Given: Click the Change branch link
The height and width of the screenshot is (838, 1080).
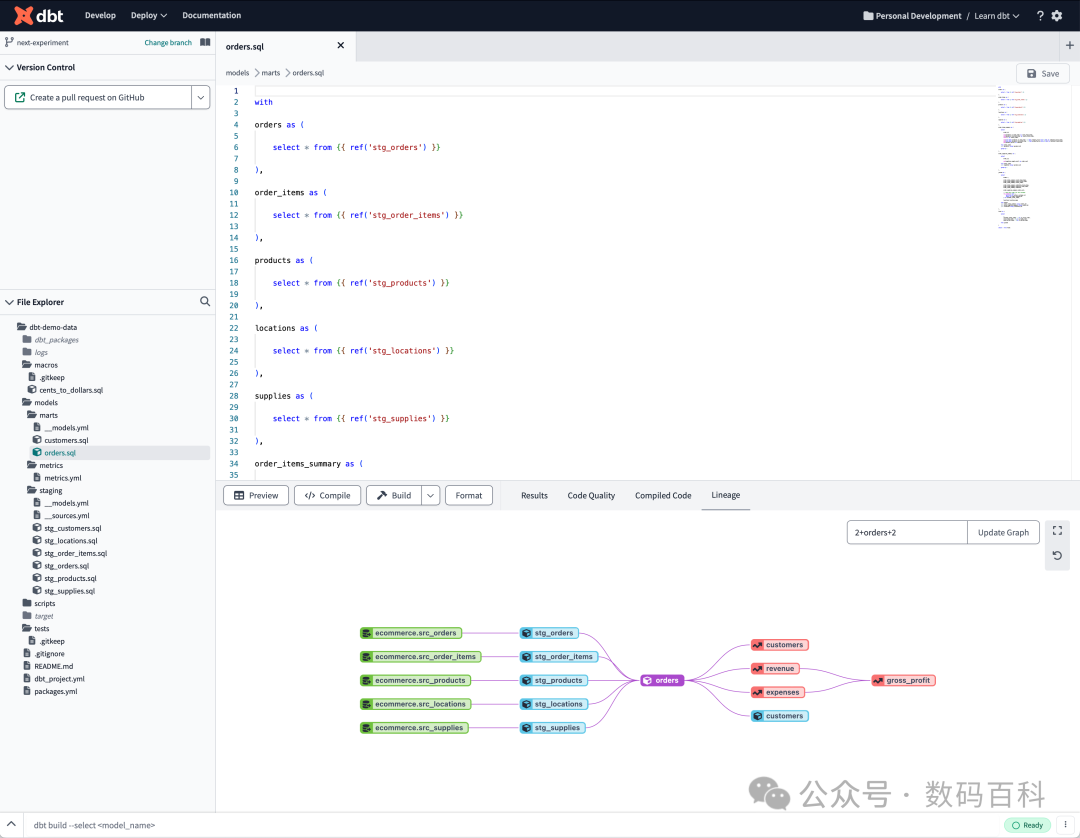Looking at the screenshot, I should 168,43.
